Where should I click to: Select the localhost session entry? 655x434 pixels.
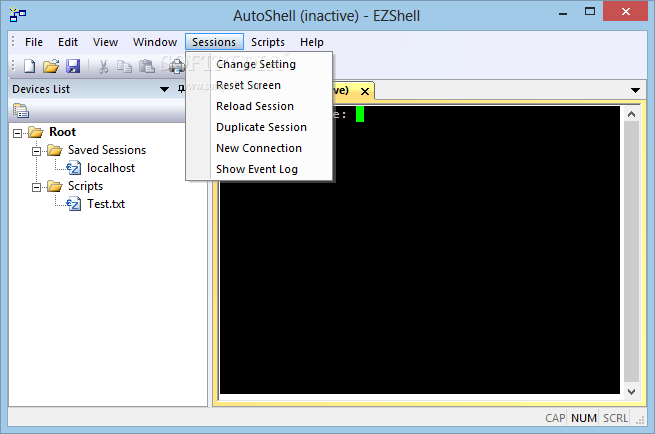click(111, 168)
